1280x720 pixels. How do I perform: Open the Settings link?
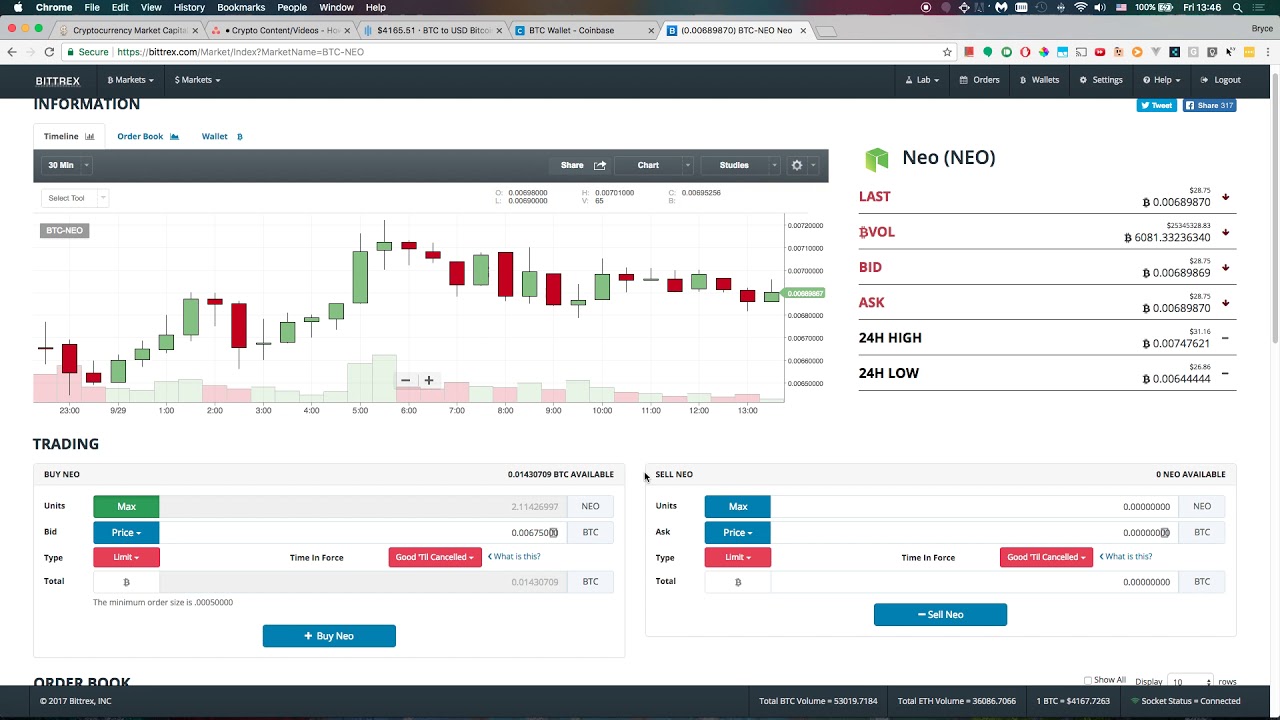click(1101, 80)
